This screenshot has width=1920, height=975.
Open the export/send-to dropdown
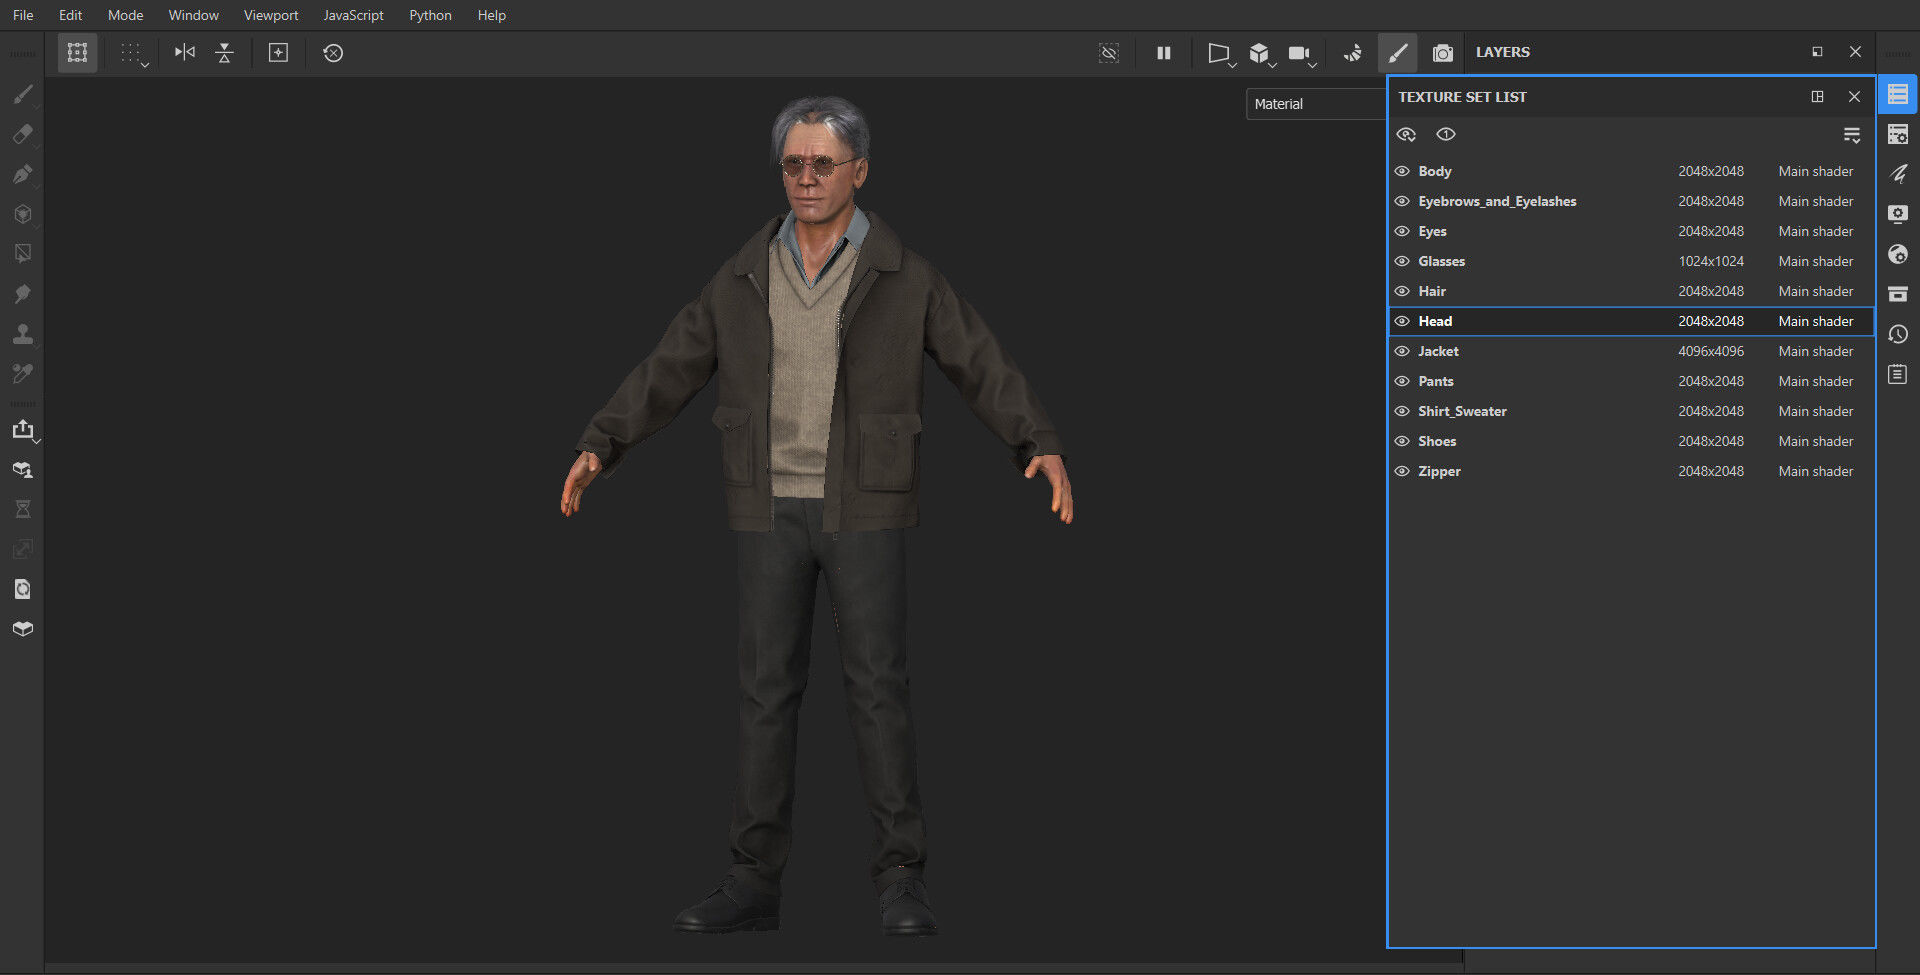[x=24, y=430]
